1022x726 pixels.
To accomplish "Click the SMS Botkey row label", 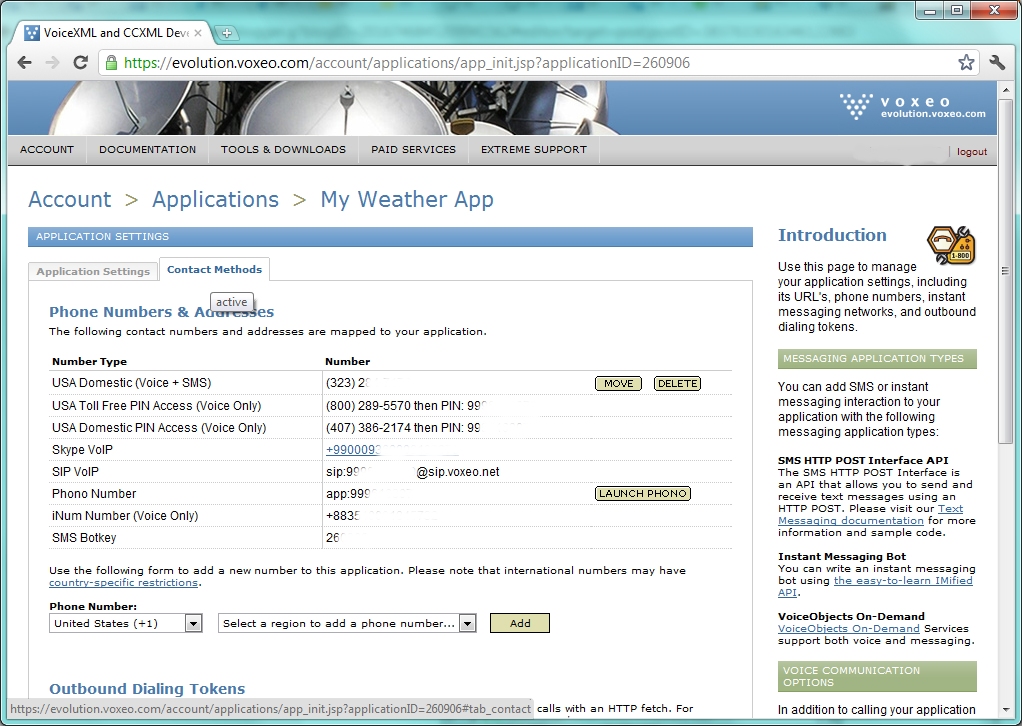I will click(x=84, y=538).
